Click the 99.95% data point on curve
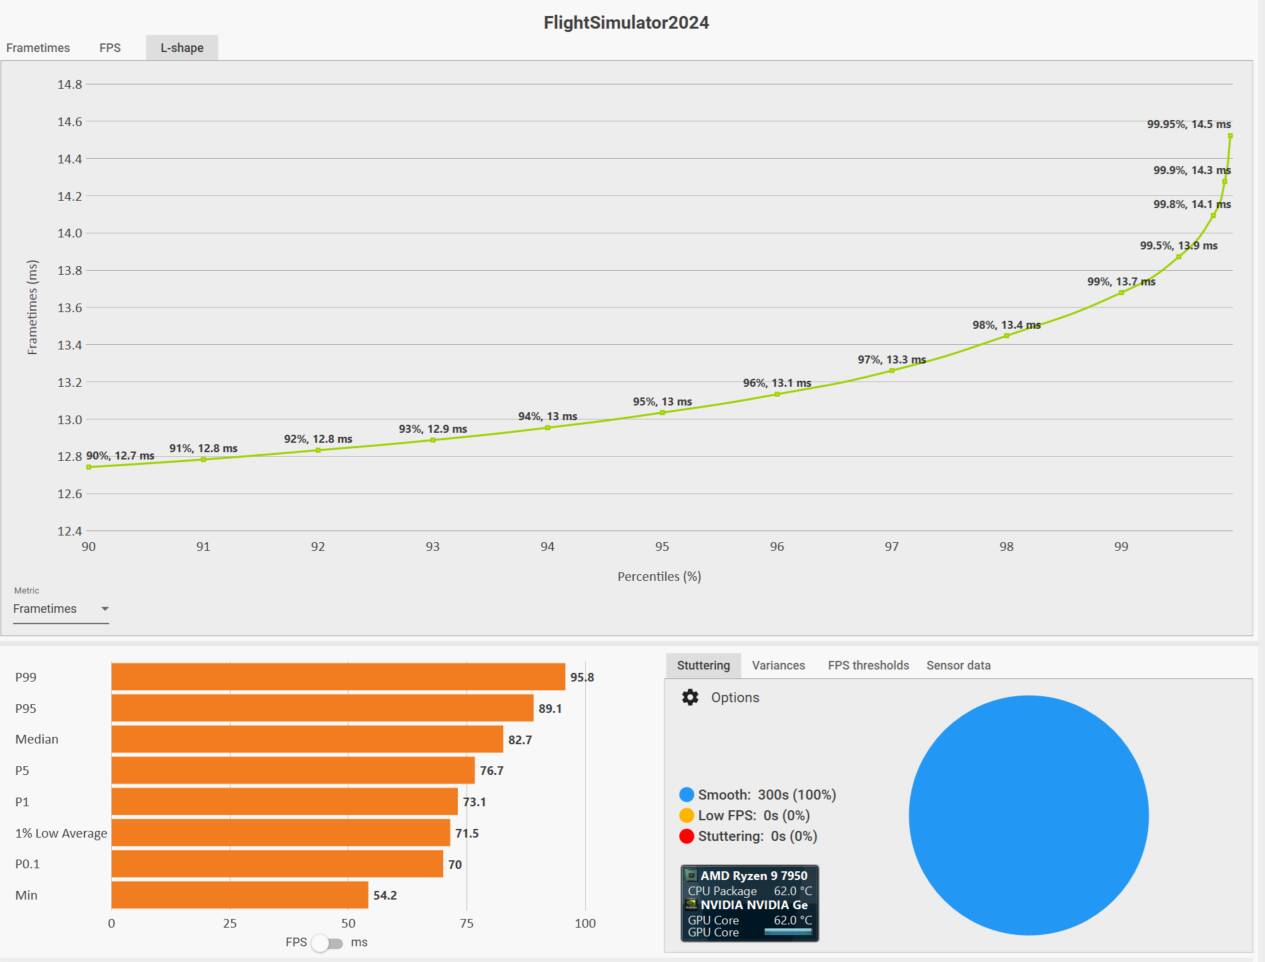1265x962 pixels. click(x=1230, y=136)
